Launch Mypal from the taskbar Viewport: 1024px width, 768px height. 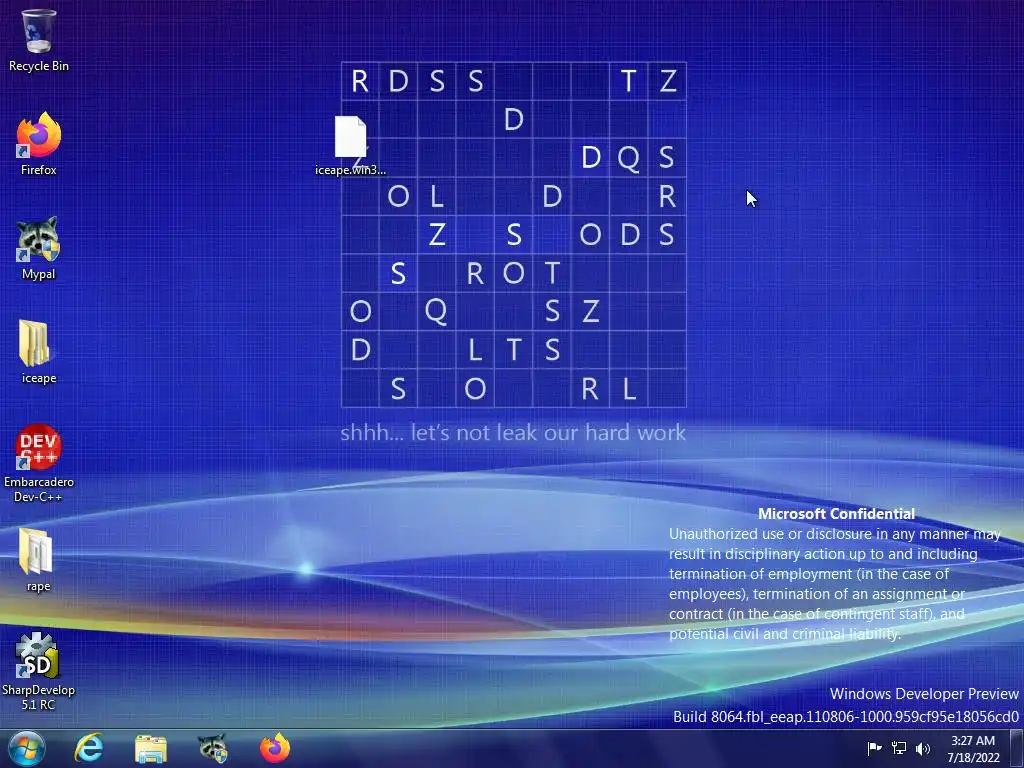pyautogui.click(x=213, y=748)
